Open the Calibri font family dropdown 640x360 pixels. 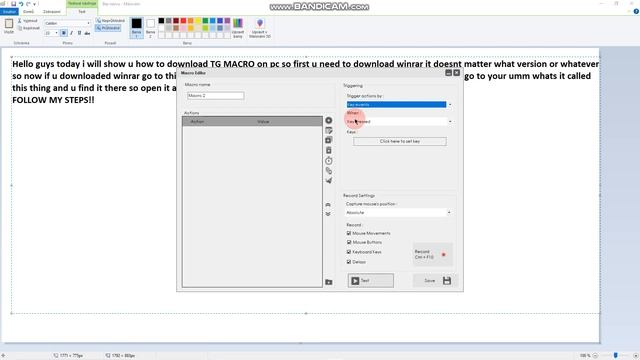88,23
